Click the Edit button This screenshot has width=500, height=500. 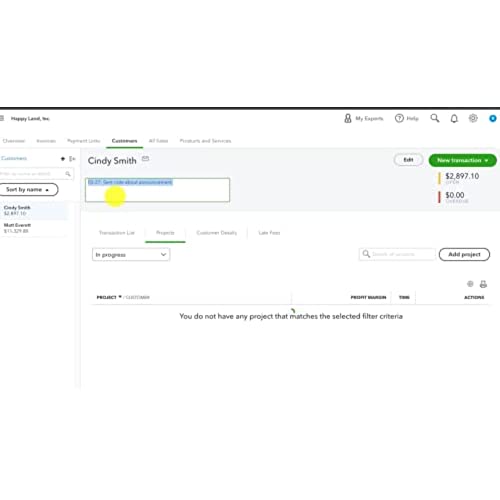pyautogui.click(x=408, y=160)
